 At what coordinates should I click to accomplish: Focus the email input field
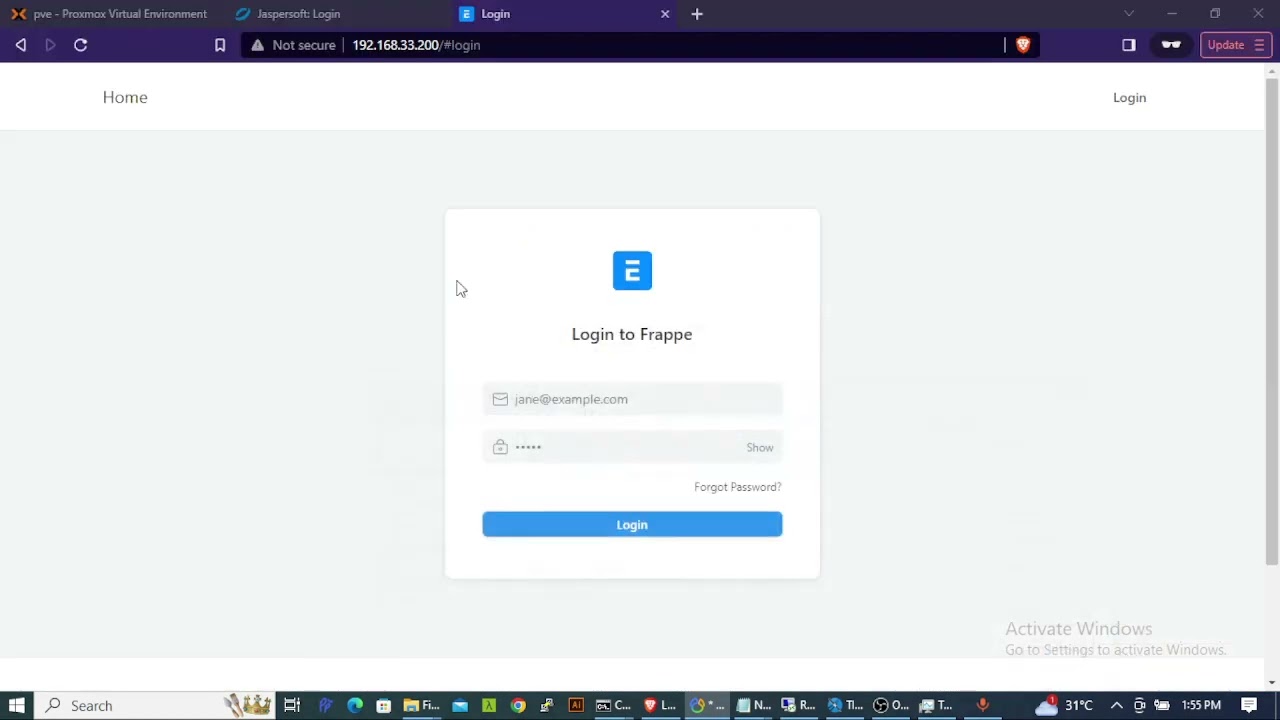(x=632, y=399)
